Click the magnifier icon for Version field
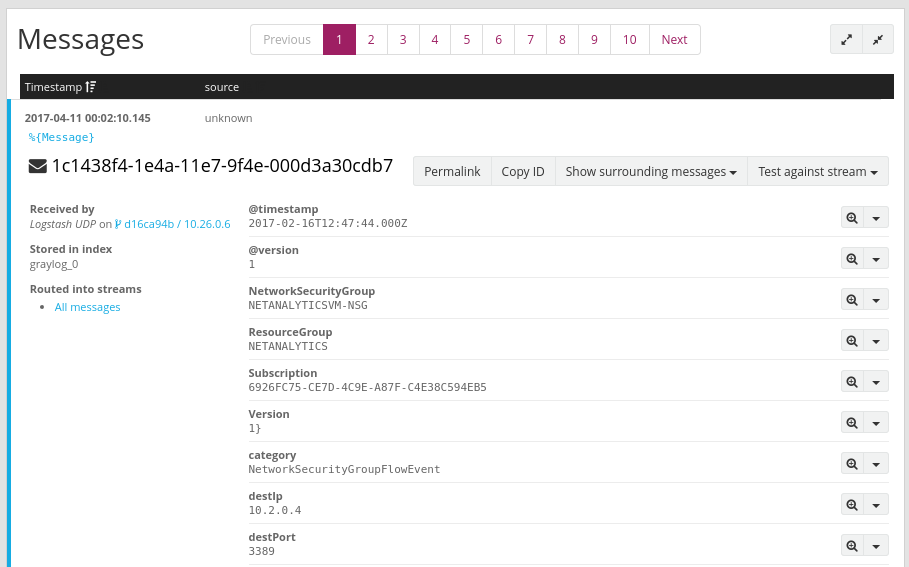Screen dimensions: 909x567 click(852, 423)
